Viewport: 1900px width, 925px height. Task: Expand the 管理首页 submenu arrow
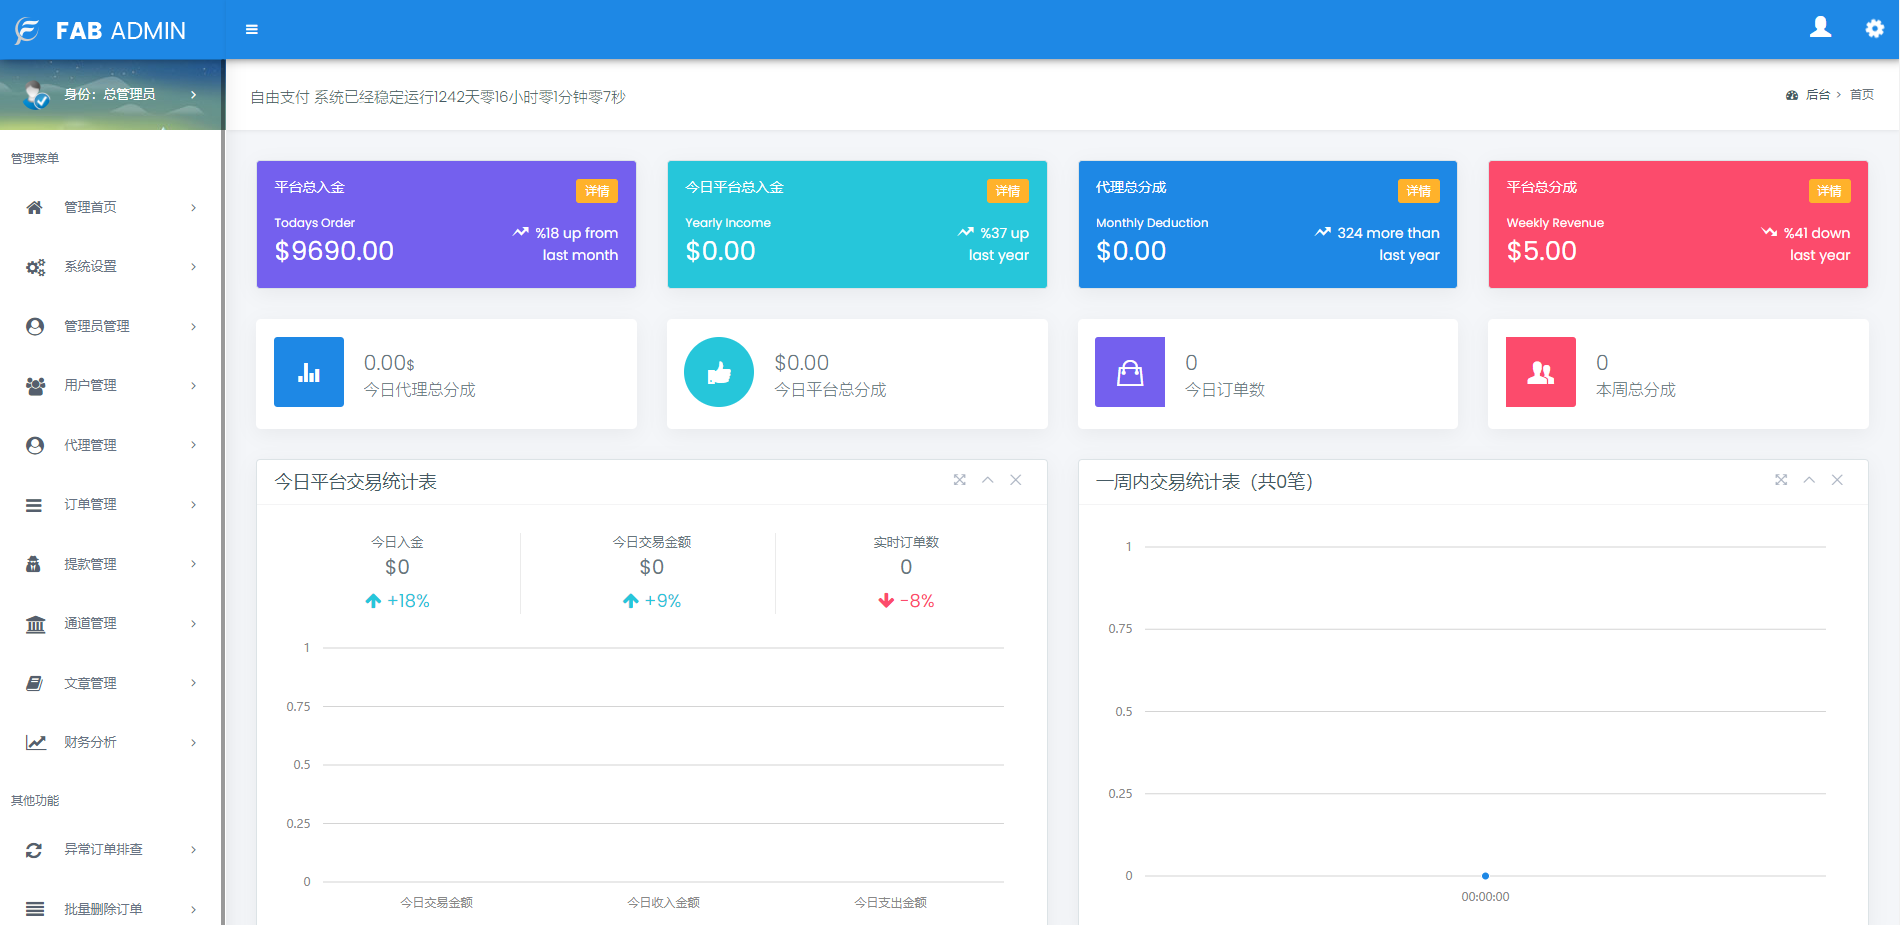(x=194, y=208)
